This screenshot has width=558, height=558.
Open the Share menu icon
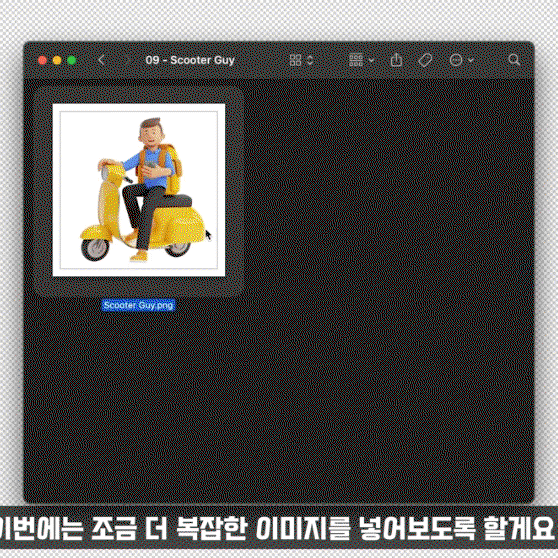point(396,60)
